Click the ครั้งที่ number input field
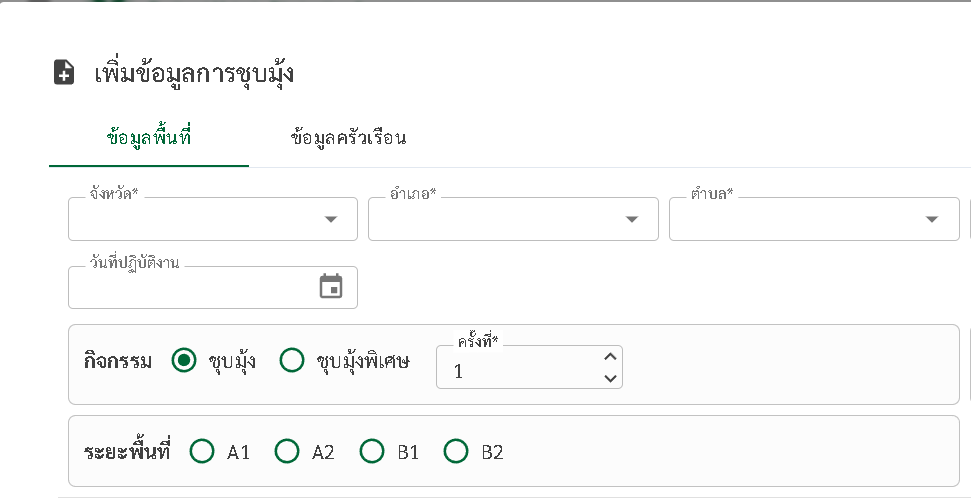 point(529,367)
